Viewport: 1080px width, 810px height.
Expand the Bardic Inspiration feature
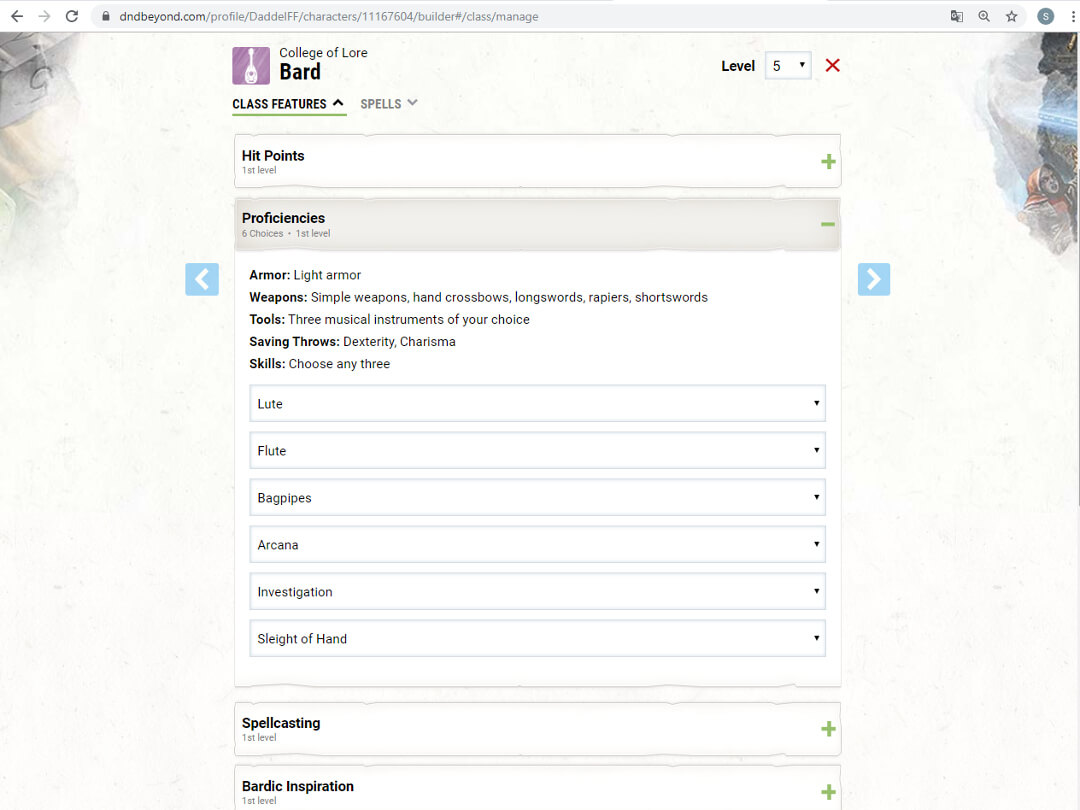coord(828,792)
